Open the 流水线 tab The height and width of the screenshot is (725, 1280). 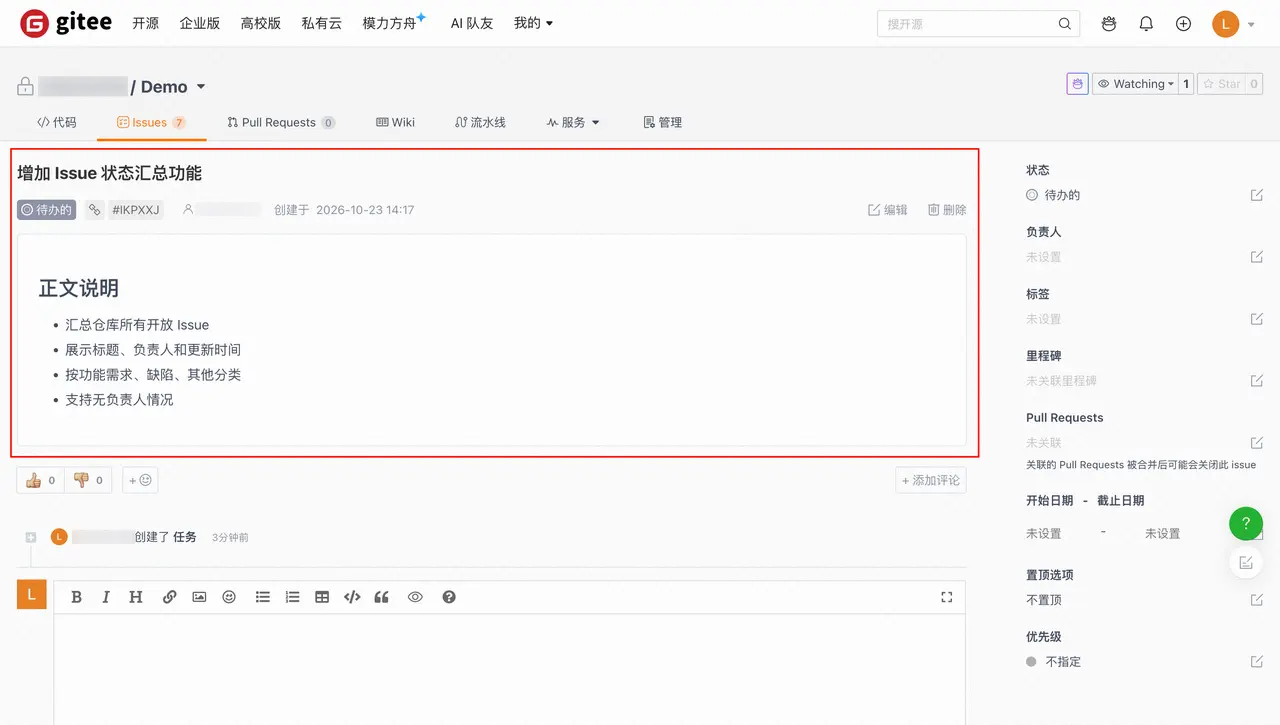tap(480, 122)
